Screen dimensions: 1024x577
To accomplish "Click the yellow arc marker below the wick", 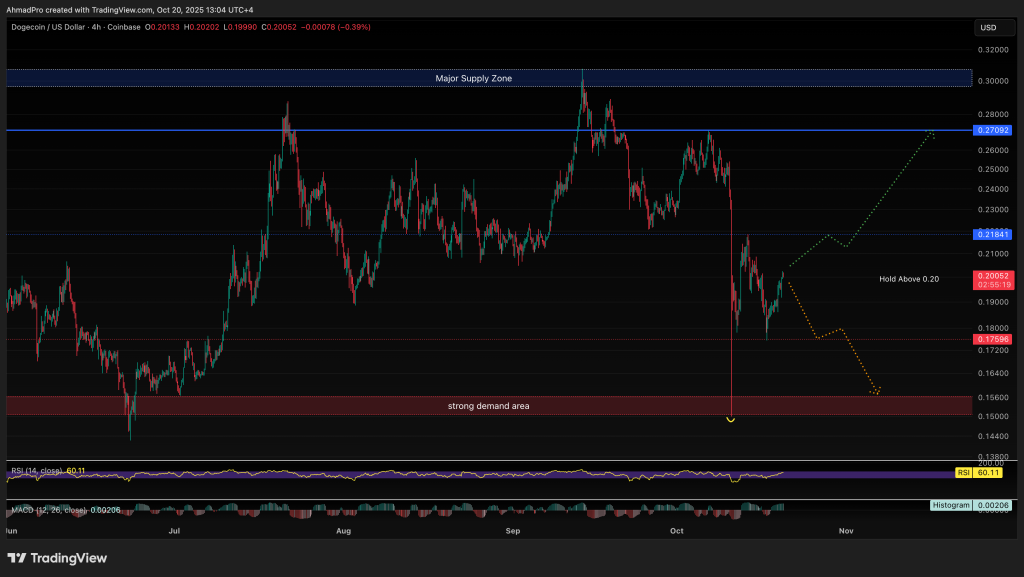I will 731,420.
